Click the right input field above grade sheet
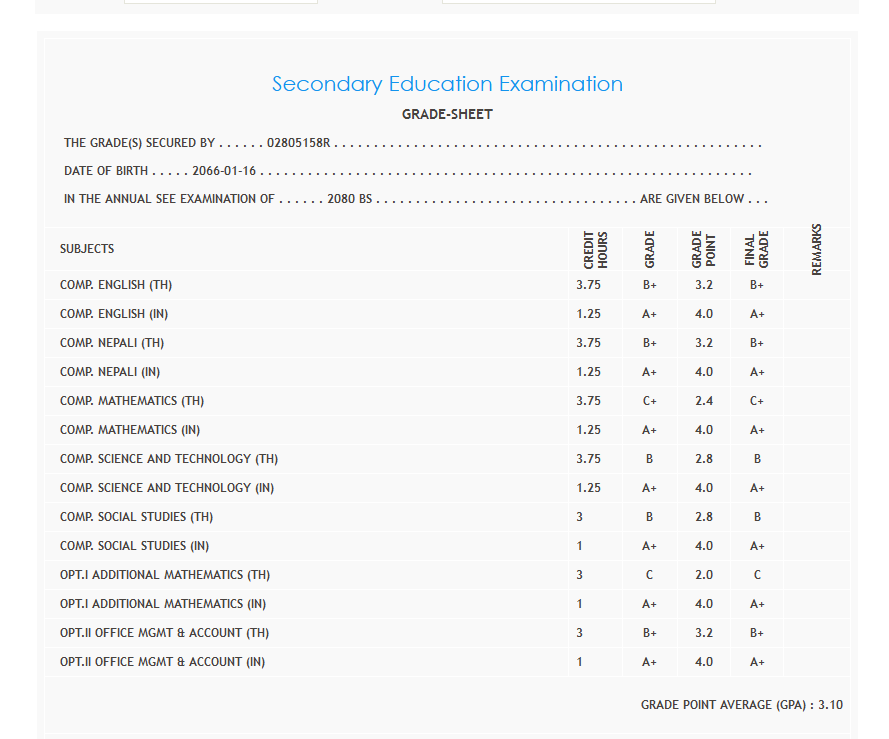 click(x=578, y=2)
